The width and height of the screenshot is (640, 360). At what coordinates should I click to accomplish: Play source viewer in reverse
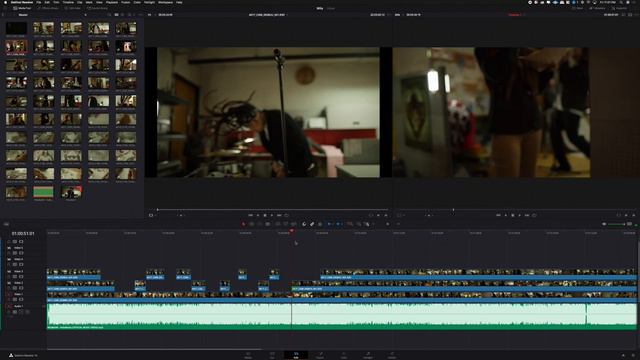[258, 215]
